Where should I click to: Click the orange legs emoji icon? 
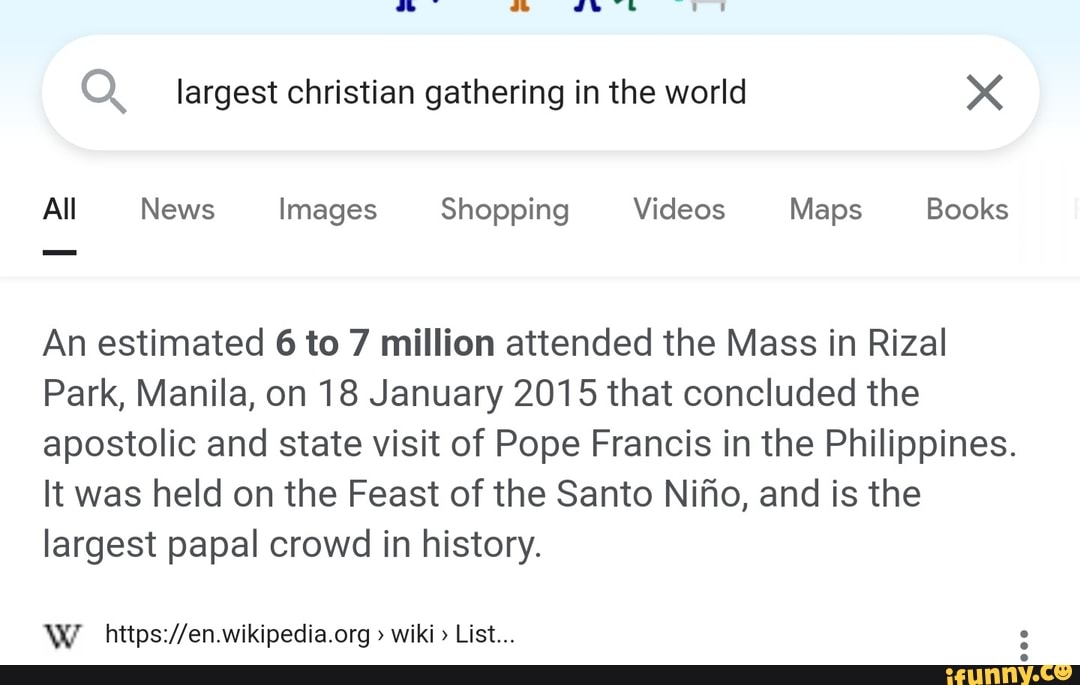click(x=519, y=5)
